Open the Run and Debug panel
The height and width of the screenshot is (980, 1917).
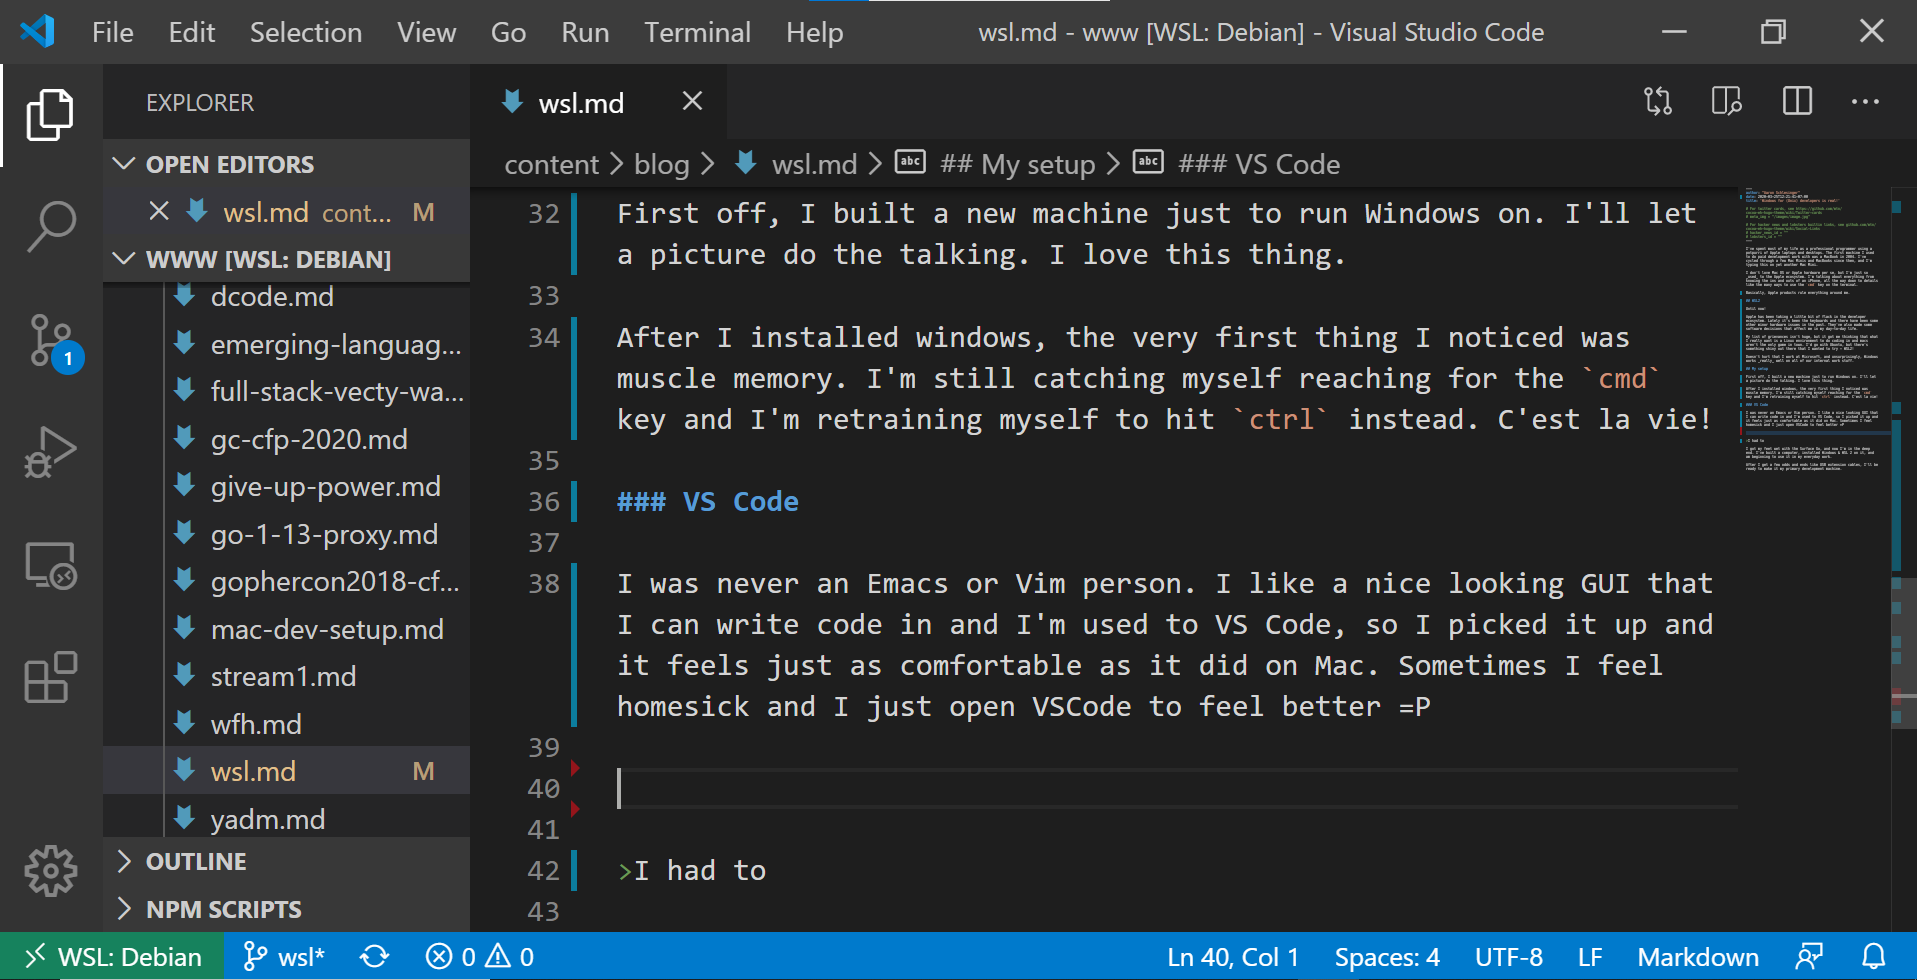49,452
